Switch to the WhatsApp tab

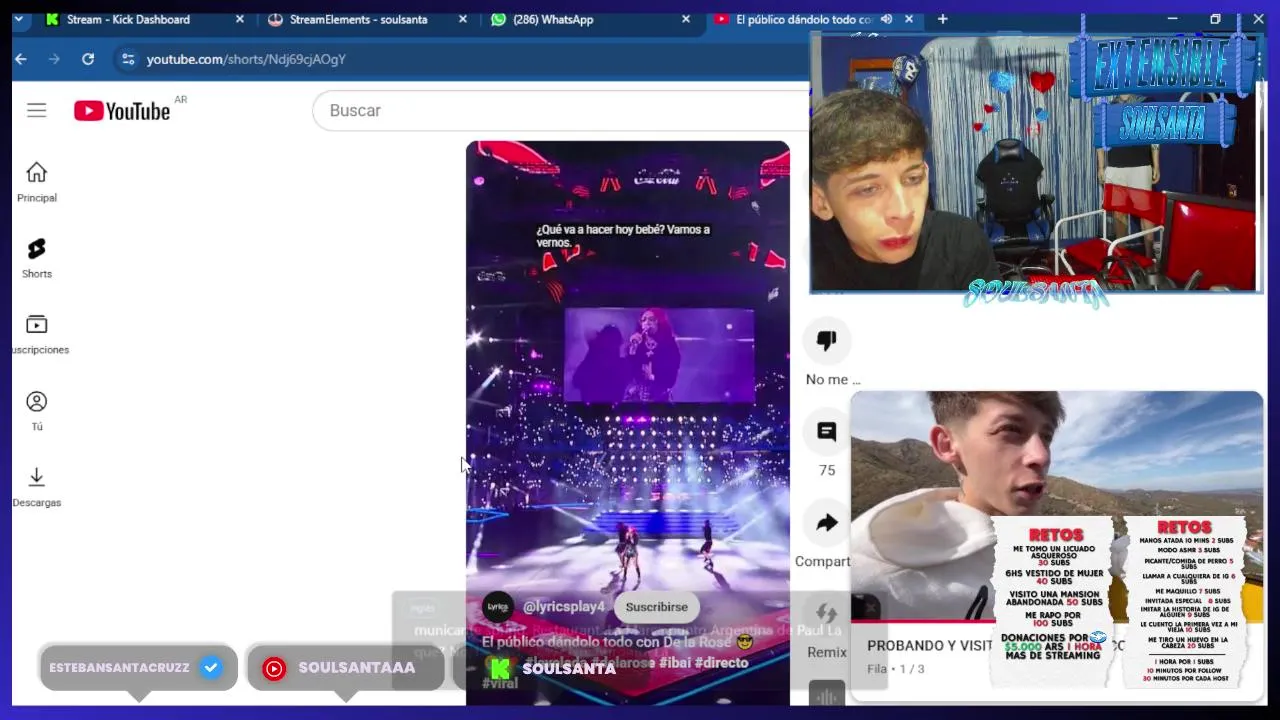553,19
